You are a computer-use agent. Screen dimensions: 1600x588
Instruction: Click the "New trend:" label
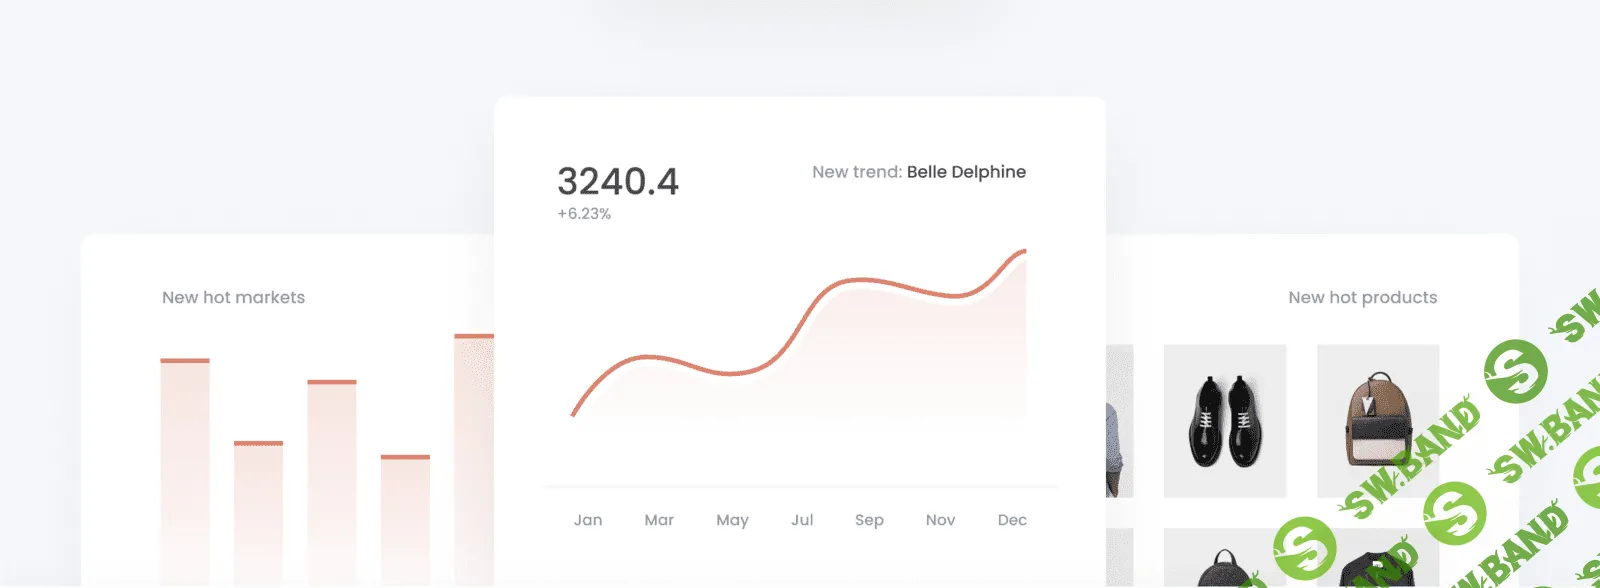856,172
